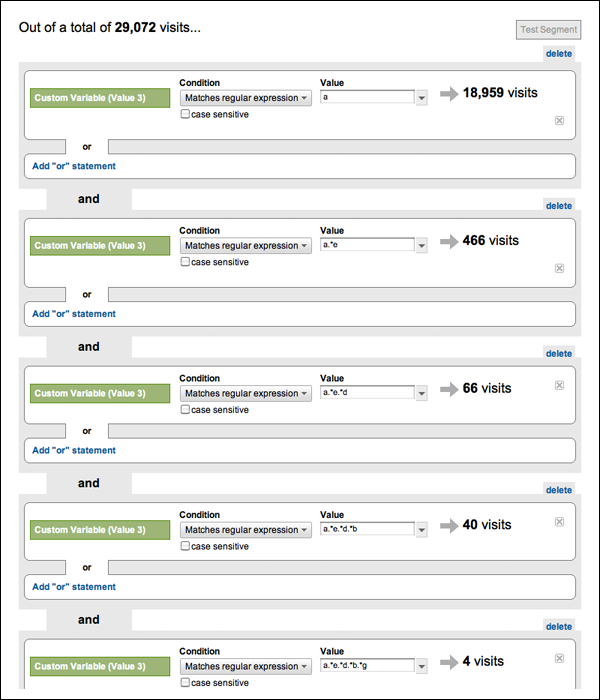Select green Custom Variable (Value 3) chip in second group
600x700 pixels.
pyautogui.click(x=100, y=246)
